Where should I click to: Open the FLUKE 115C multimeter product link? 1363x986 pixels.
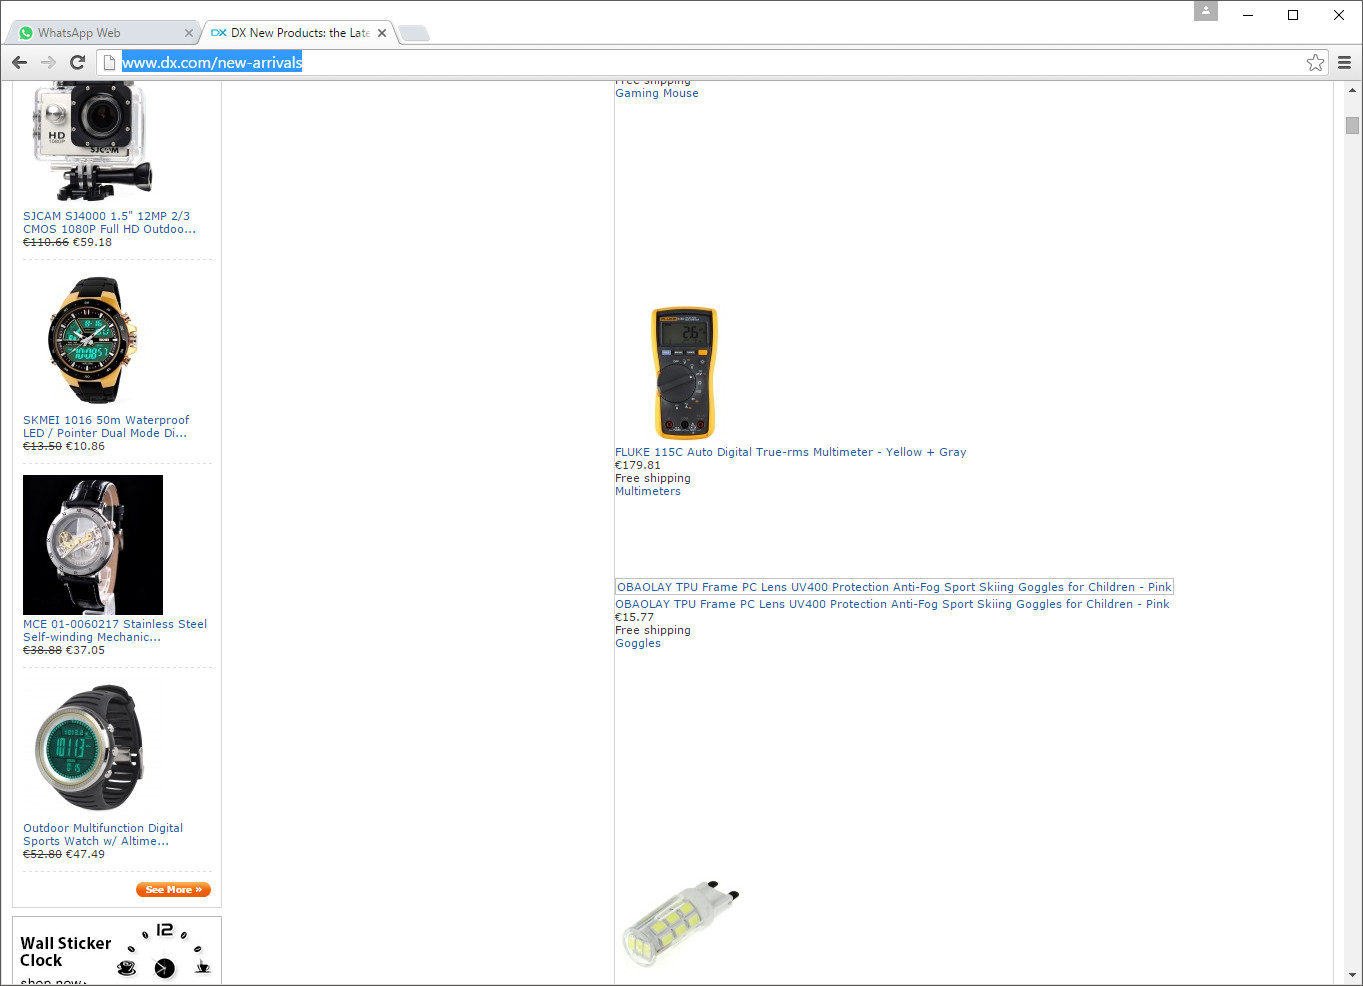click(x=791, y=452)
